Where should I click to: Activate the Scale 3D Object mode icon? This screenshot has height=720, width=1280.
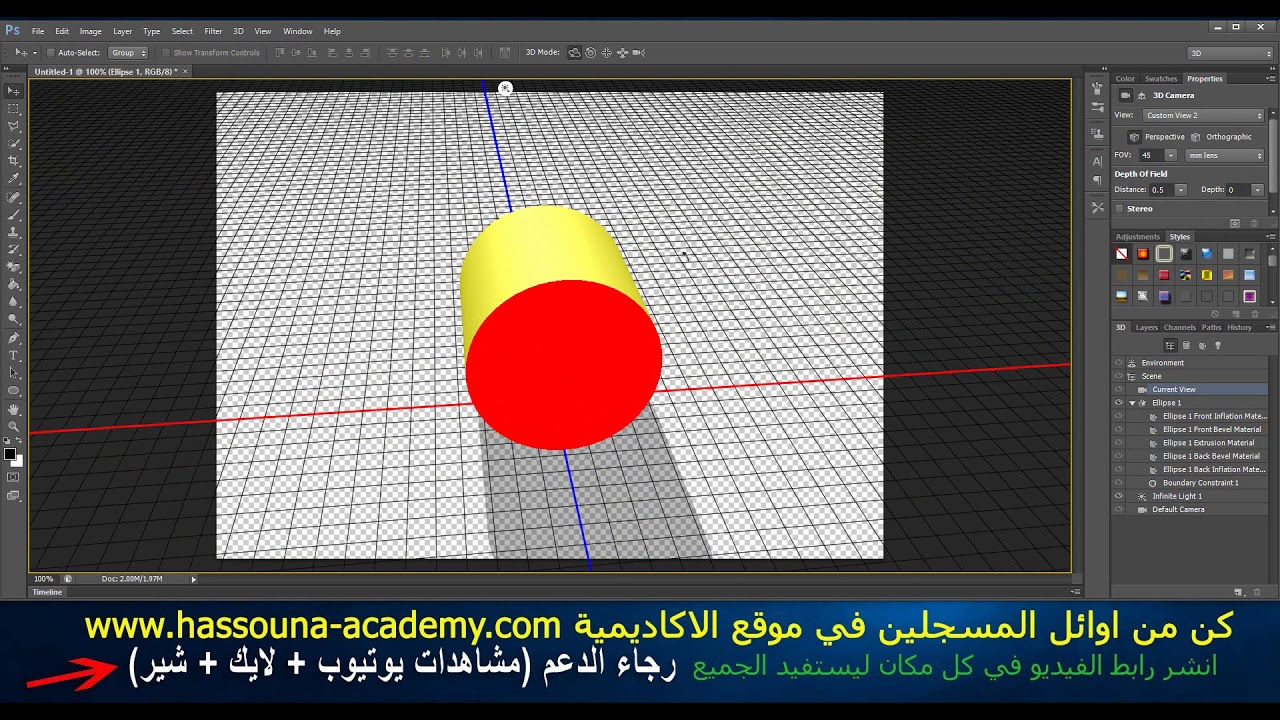coord(639,52)
